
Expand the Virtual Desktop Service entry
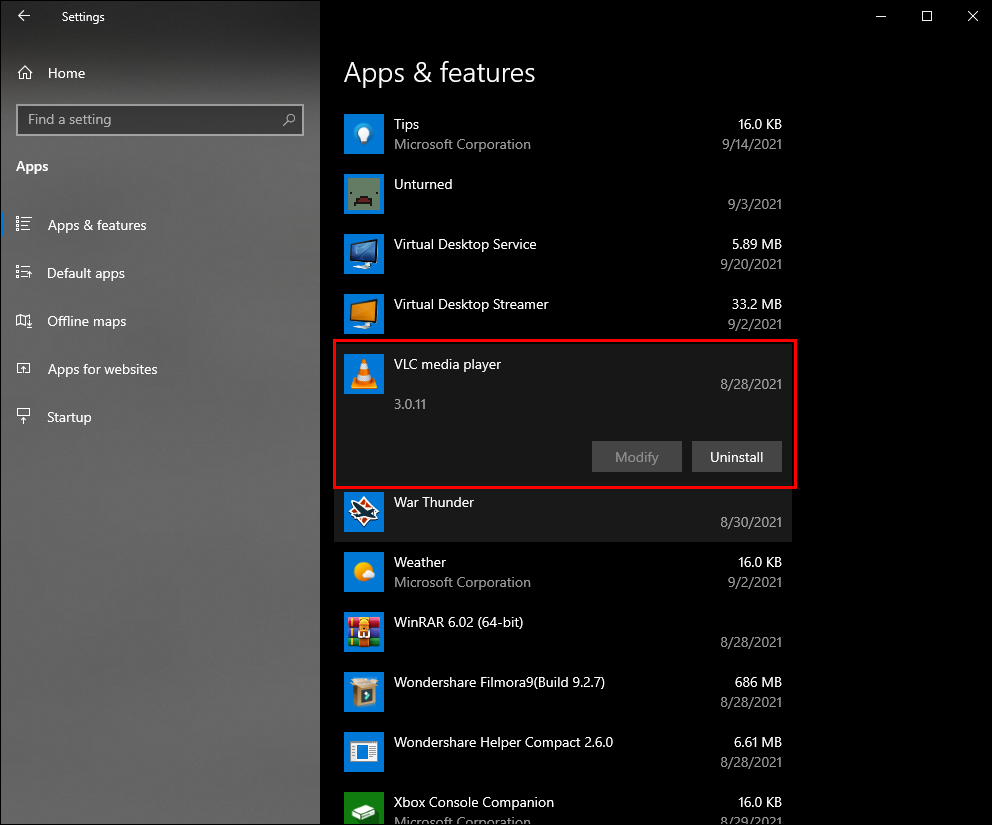pyautogui.click(x=562, y=254)
